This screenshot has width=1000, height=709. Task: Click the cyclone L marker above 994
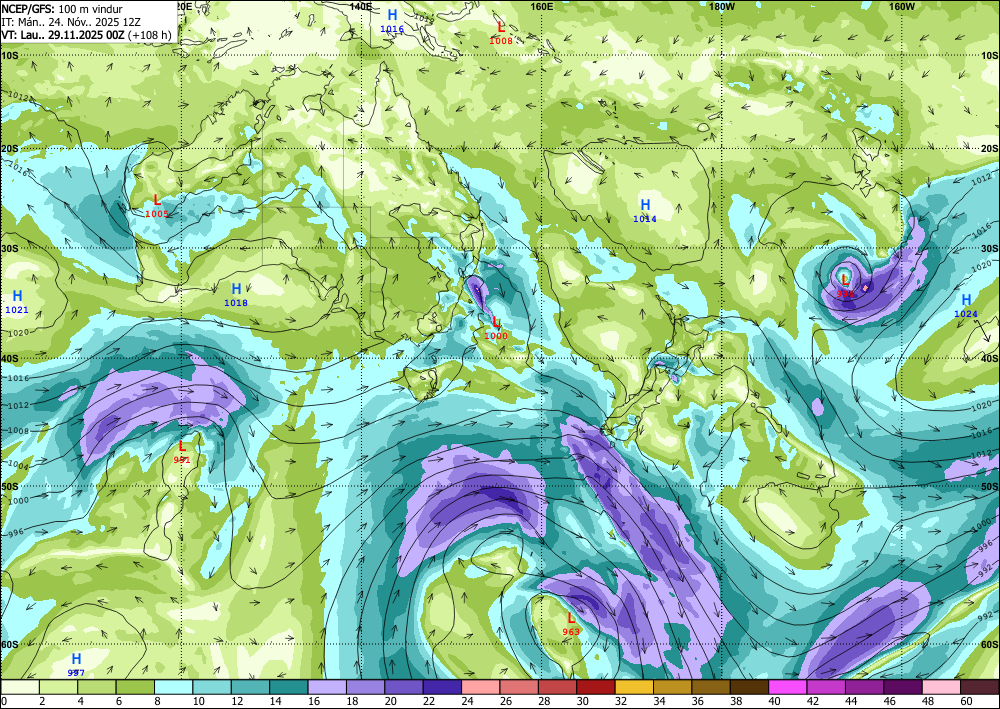845,279
